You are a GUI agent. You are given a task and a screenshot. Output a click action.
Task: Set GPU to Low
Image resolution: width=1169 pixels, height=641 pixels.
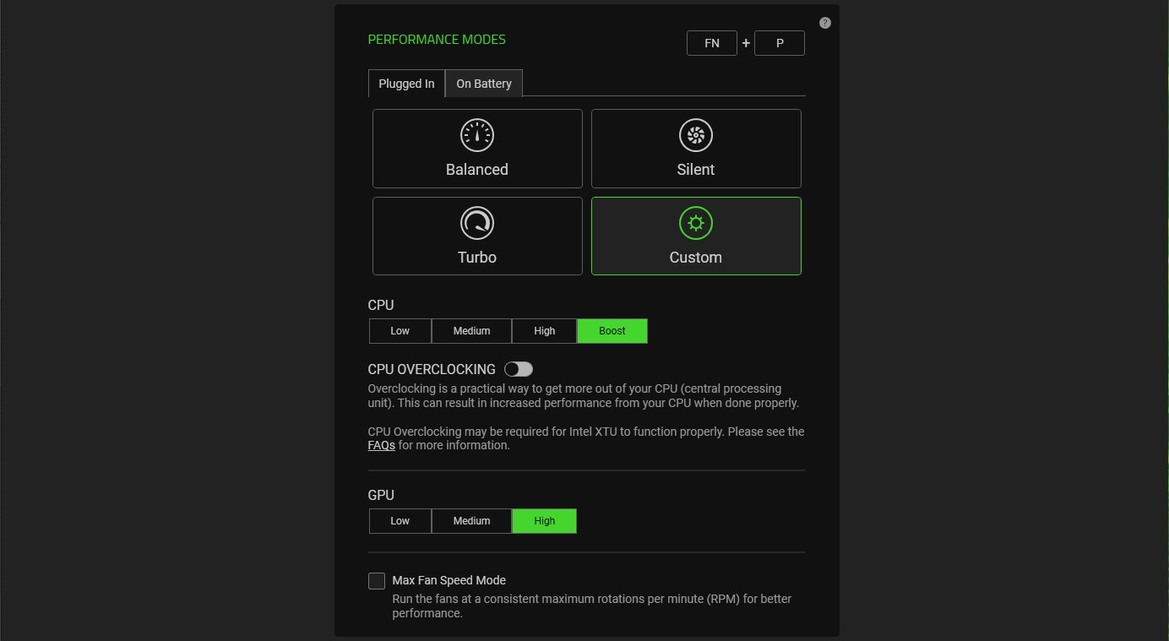click(x=400, y=521)
